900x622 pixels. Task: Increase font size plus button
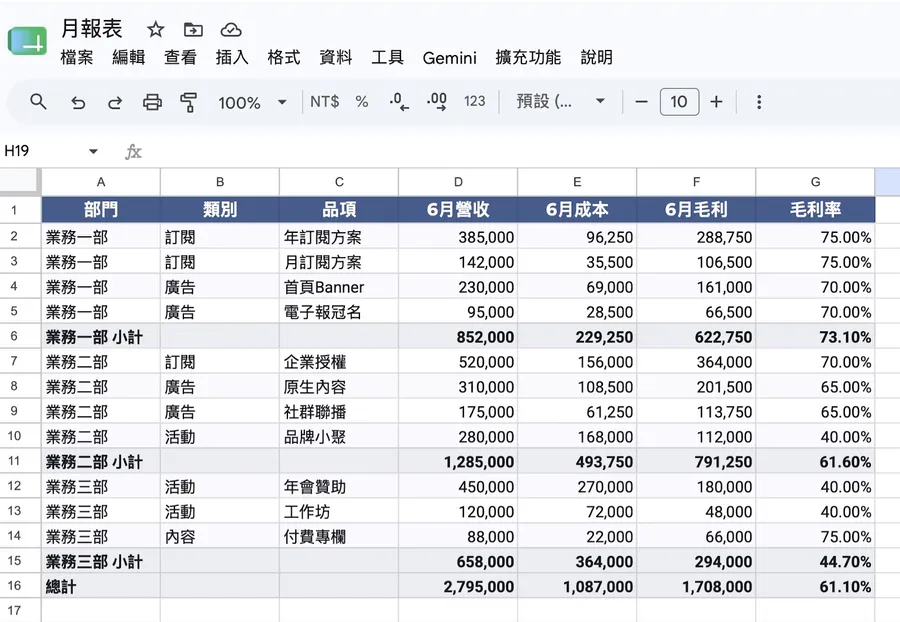pyautogui.click(x=716, y=102)
